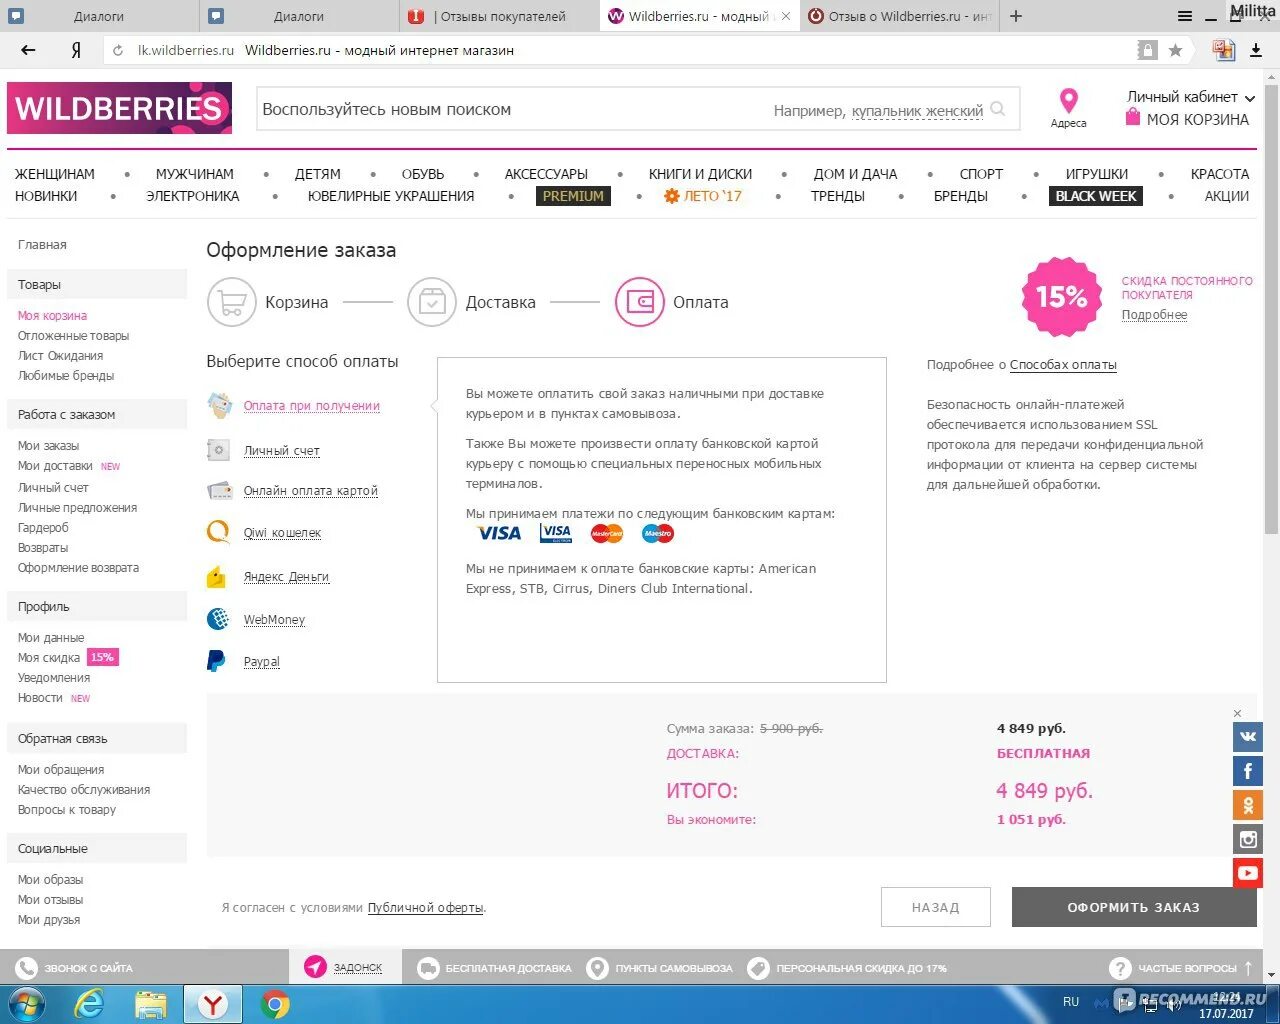Open the ЛЕТО '17 menu item

pyautogui.click(x=703, y=196)
